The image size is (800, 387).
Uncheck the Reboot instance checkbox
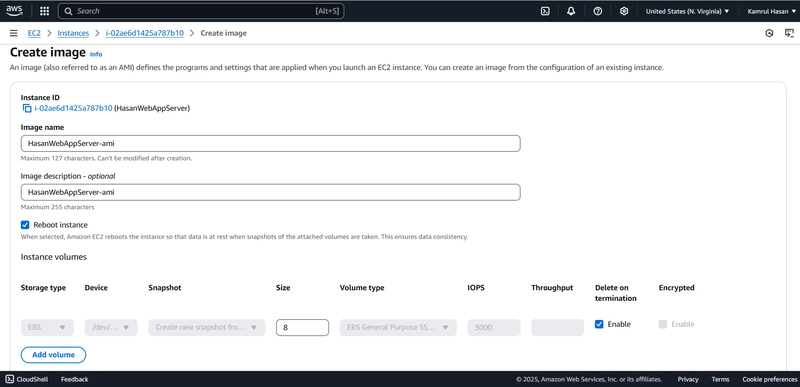click(25, 225)
